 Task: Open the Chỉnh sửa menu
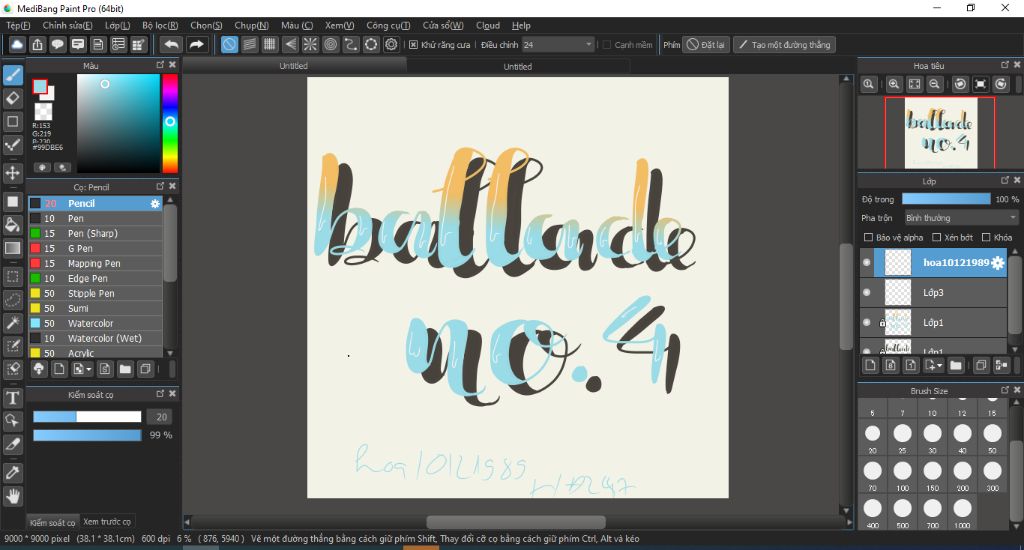coord(67,25)
